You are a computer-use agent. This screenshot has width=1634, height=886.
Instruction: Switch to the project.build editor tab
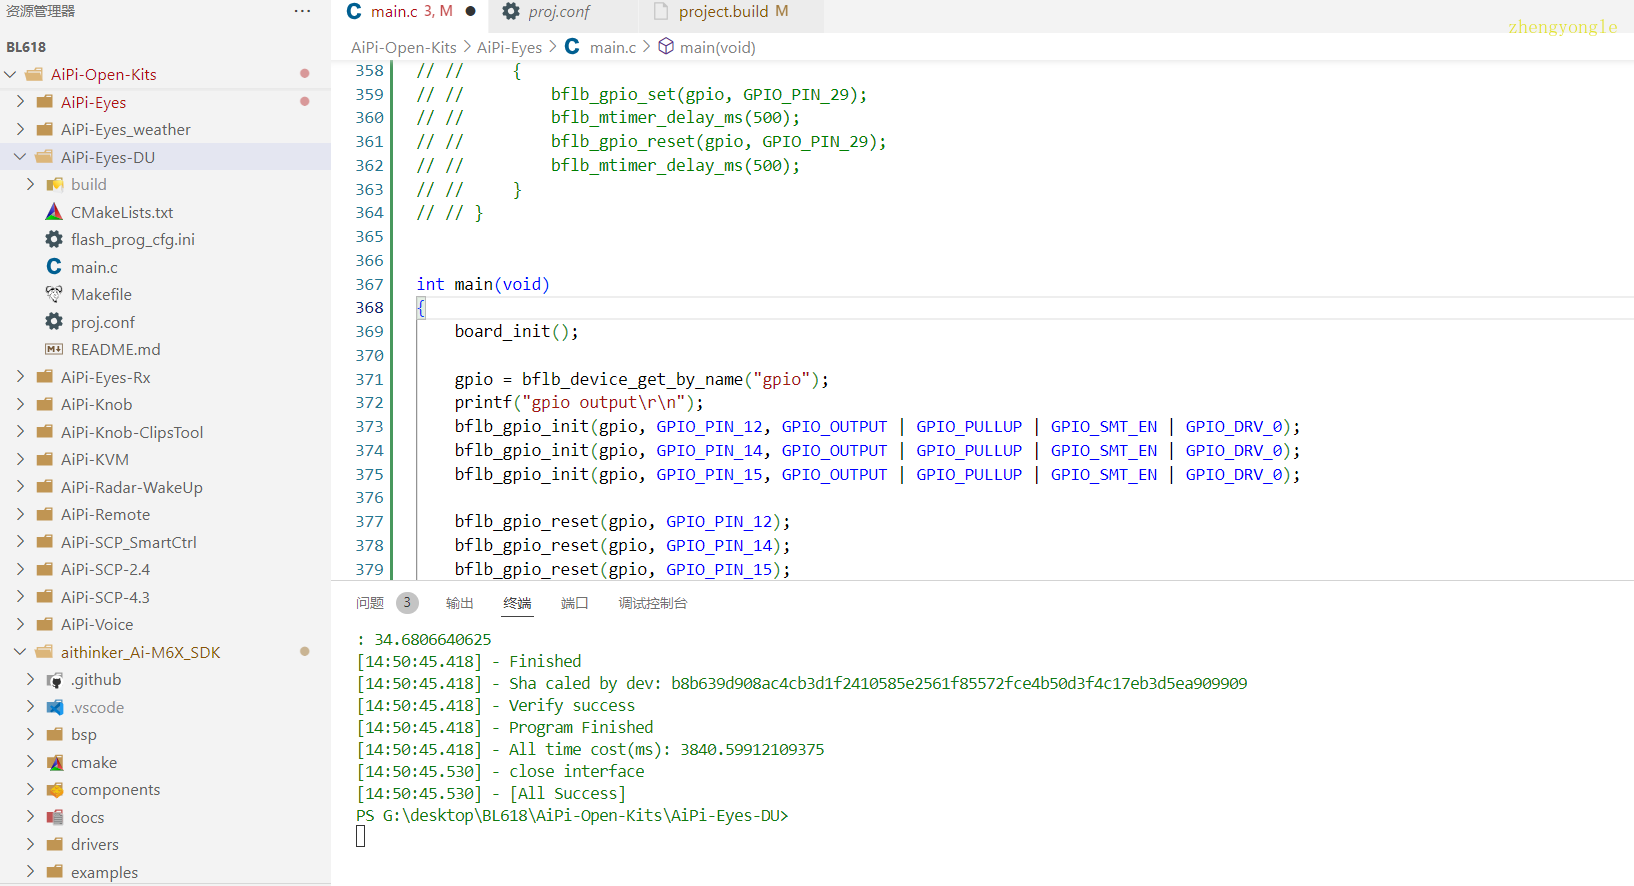(732, 12)
